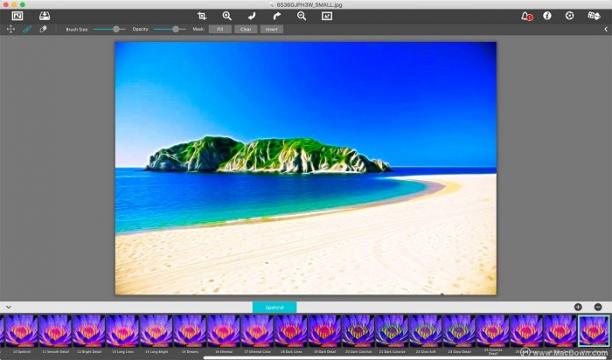The width and height of the screenshot is (612, 360).
Task: Click the presets horizontal scrollbar
Action: coord(406,358)
